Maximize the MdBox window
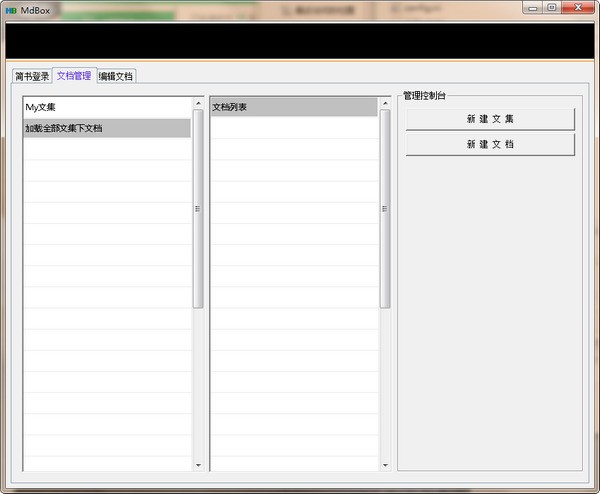Image resolution: width=600 pixels, height=494 pixels. click(552, 8)
